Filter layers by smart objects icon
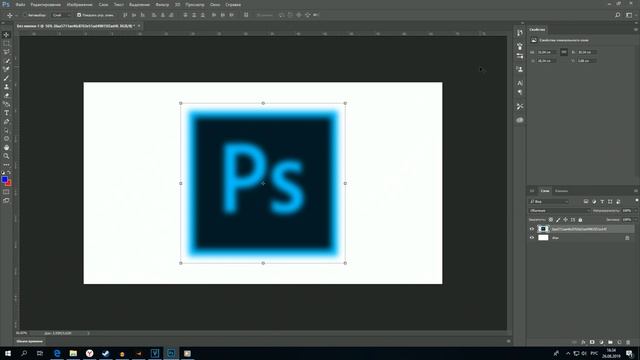Viewport: 640px width, 360px height. pyautogui.click(x=618, y=202)
